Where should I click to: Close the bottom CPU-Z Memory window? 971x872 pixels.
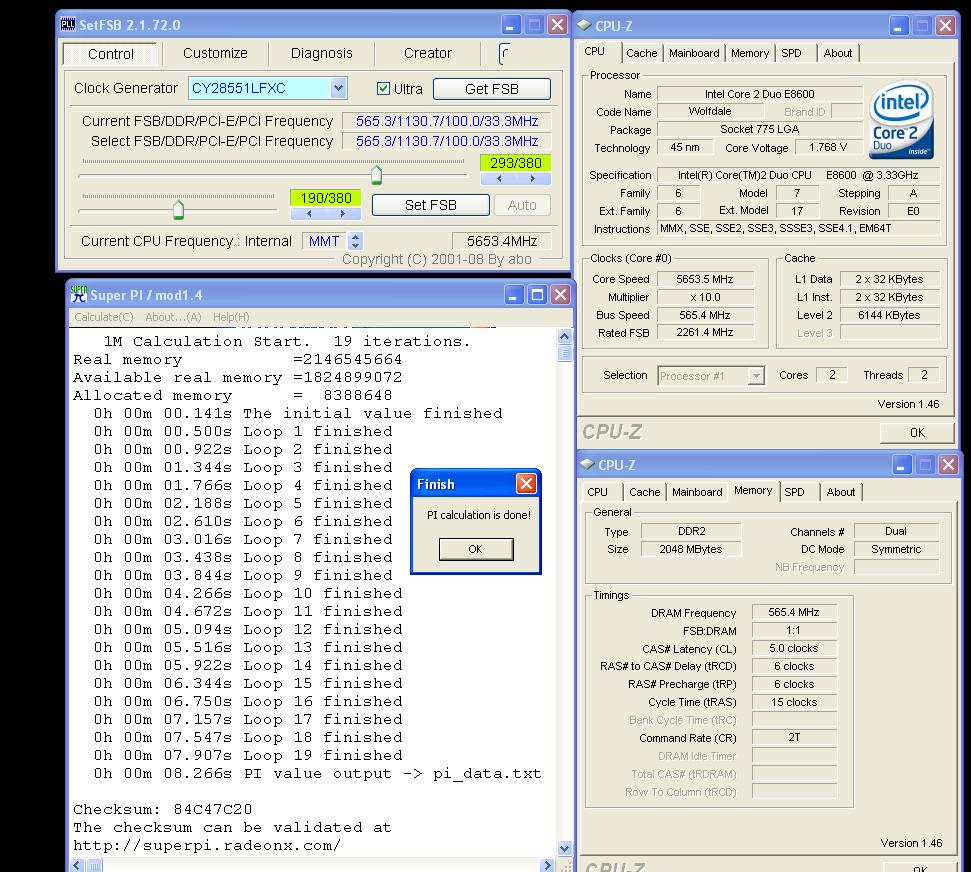pos(948,464)
